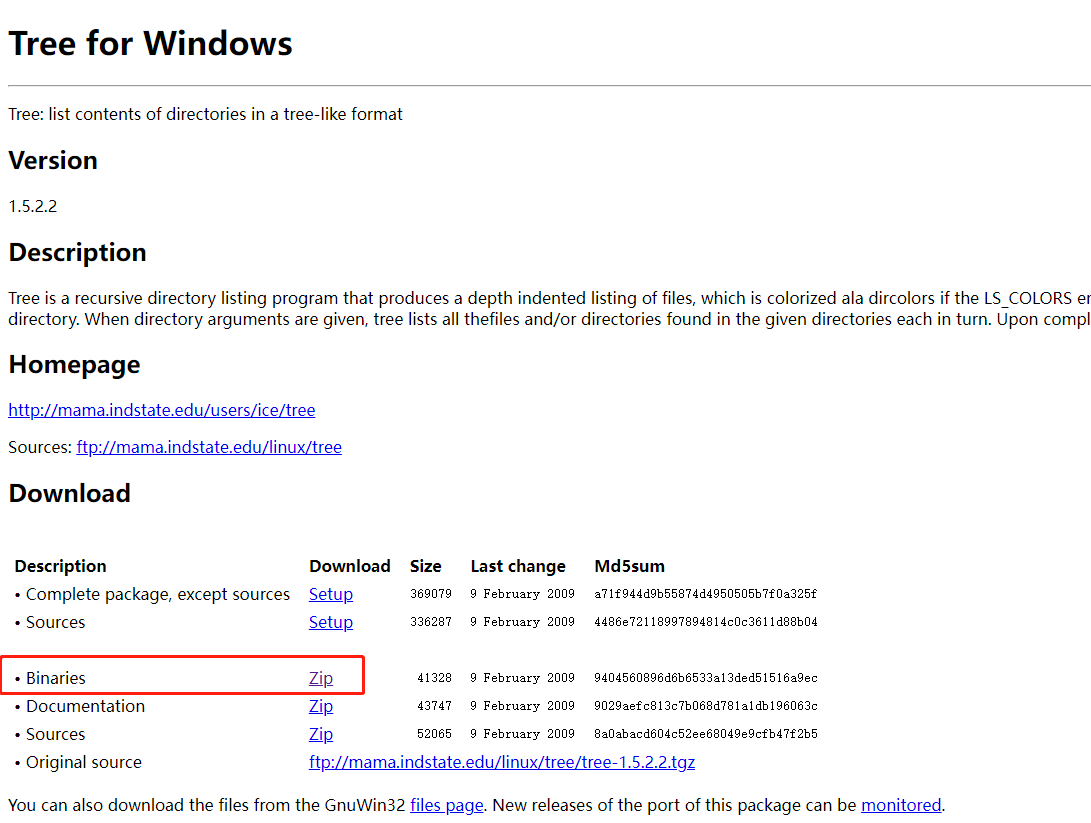Click the Download section heading

pyautogui.click(x=70, y=493)
